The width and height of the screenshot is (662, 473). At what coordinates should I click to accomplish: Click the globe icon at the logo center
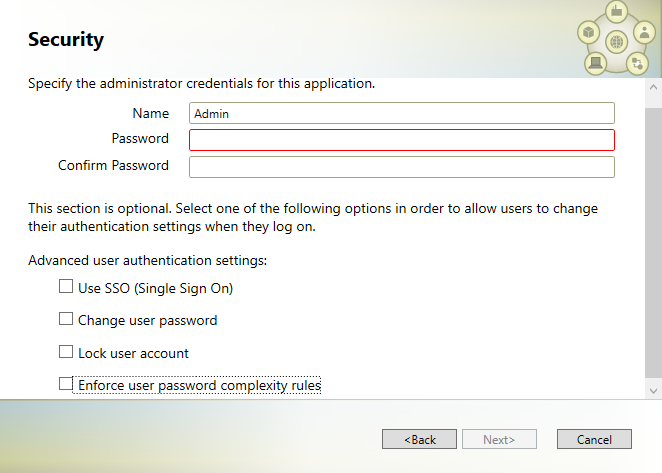tap(617, 42)
